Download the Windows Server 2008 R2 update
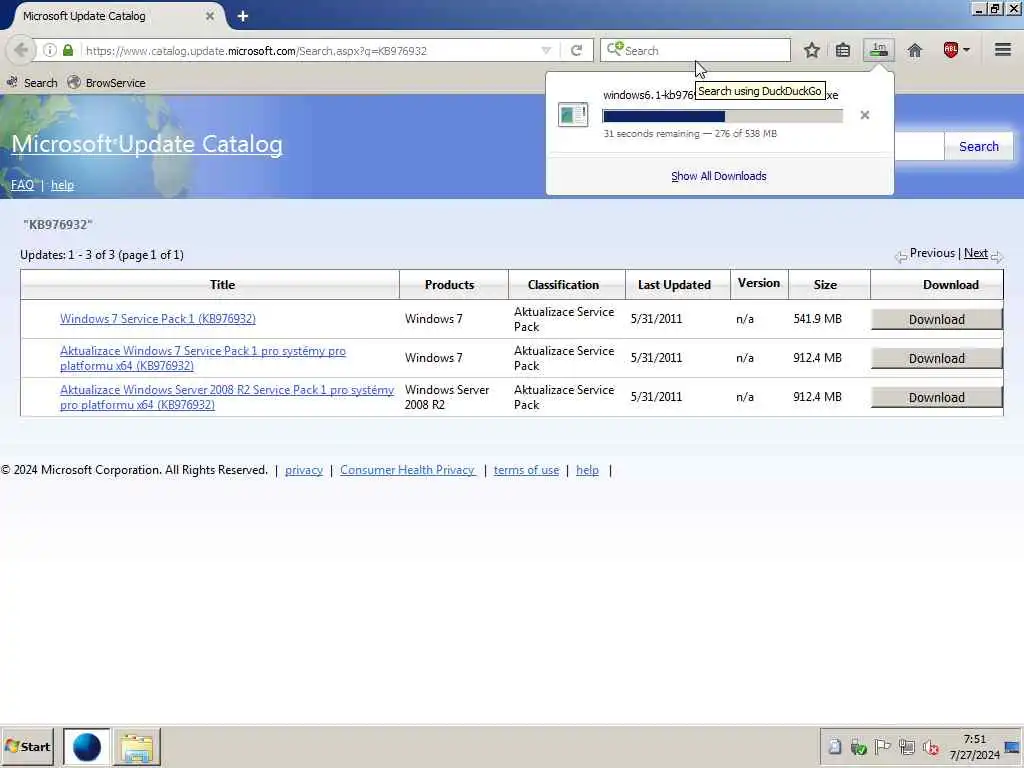Screen dimensions: 1024x768 tap(936, 398)
